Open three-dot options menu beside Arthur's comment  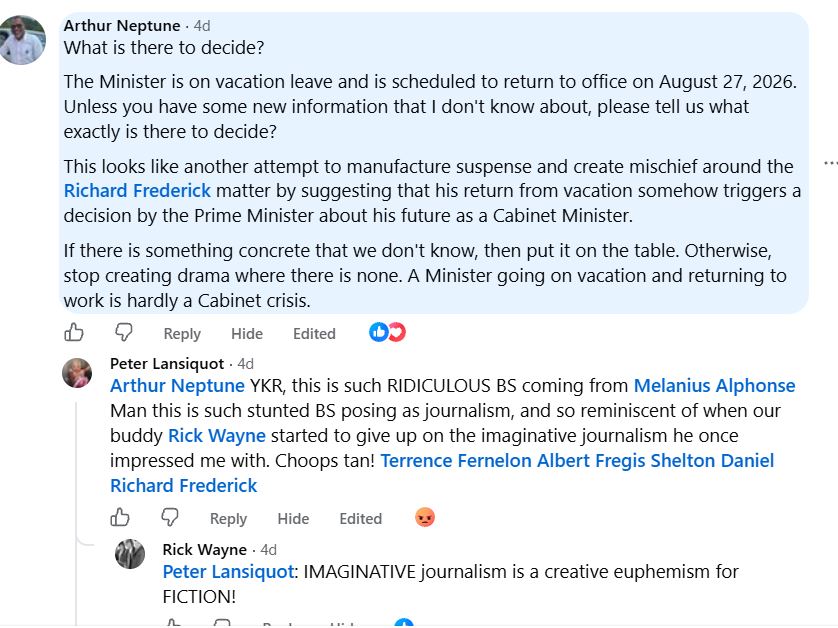tap(830, 162)
